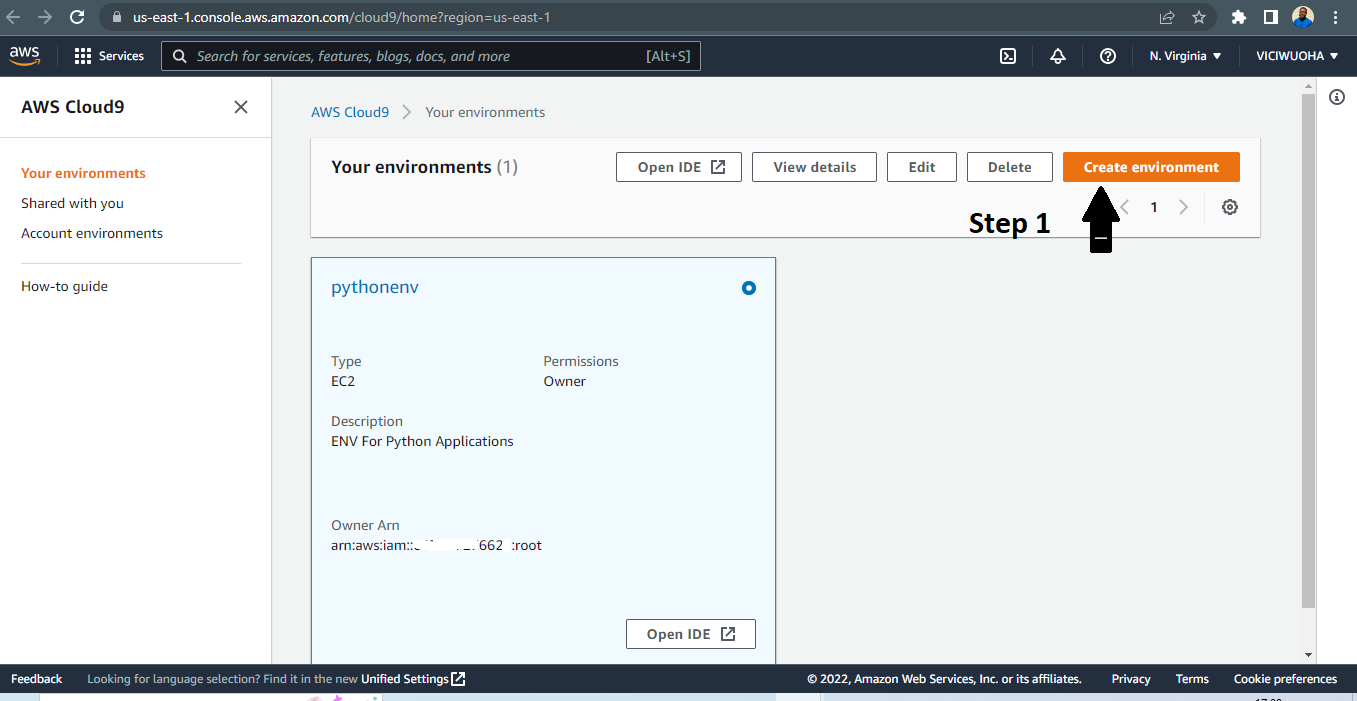Launch the CloudShell terminal icon
The height and width of the screenshot is (701, 1357).
[1008, 56]
